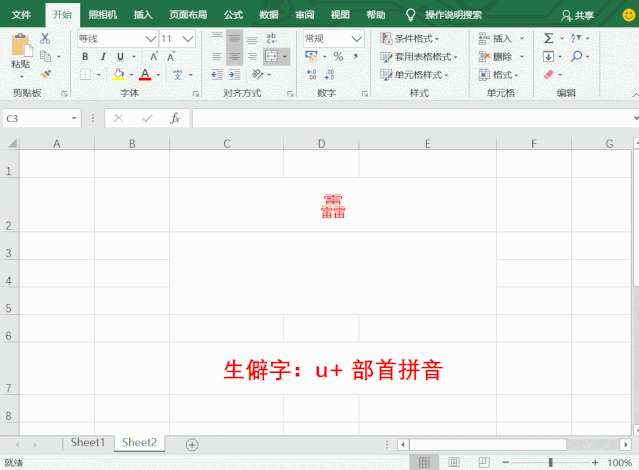The height and width of the screenshot is (470, 639).
Task: Align text right
Action: [x=252, y=57]
